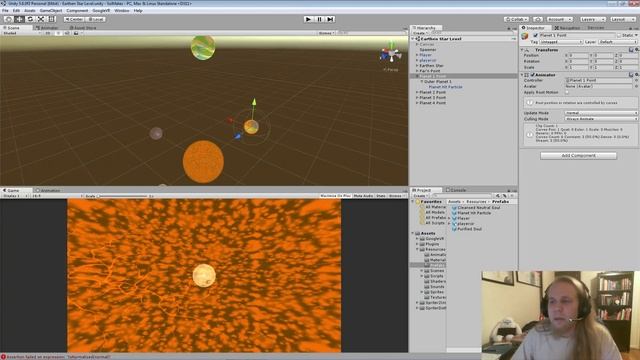
Task: Open the Edit menu
Action: (x=16, y=11)
